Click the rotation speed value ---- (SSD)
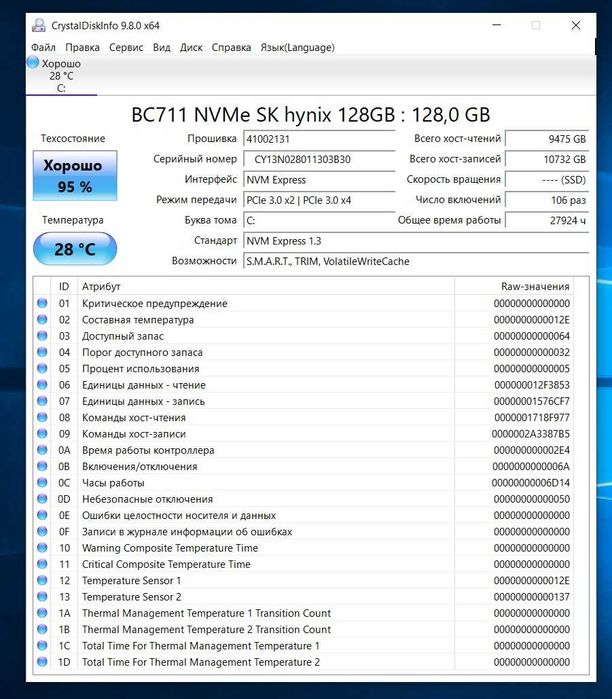The width and height of the screenshot is (612, 699). point(546,180)
